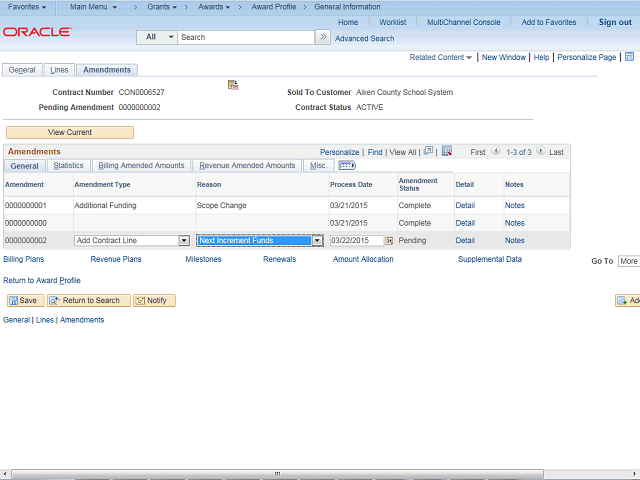Open the Amendment Type dropdown for 0000000002
The height and width of the screenshot is (480, 640).
[x=184, y=240]
